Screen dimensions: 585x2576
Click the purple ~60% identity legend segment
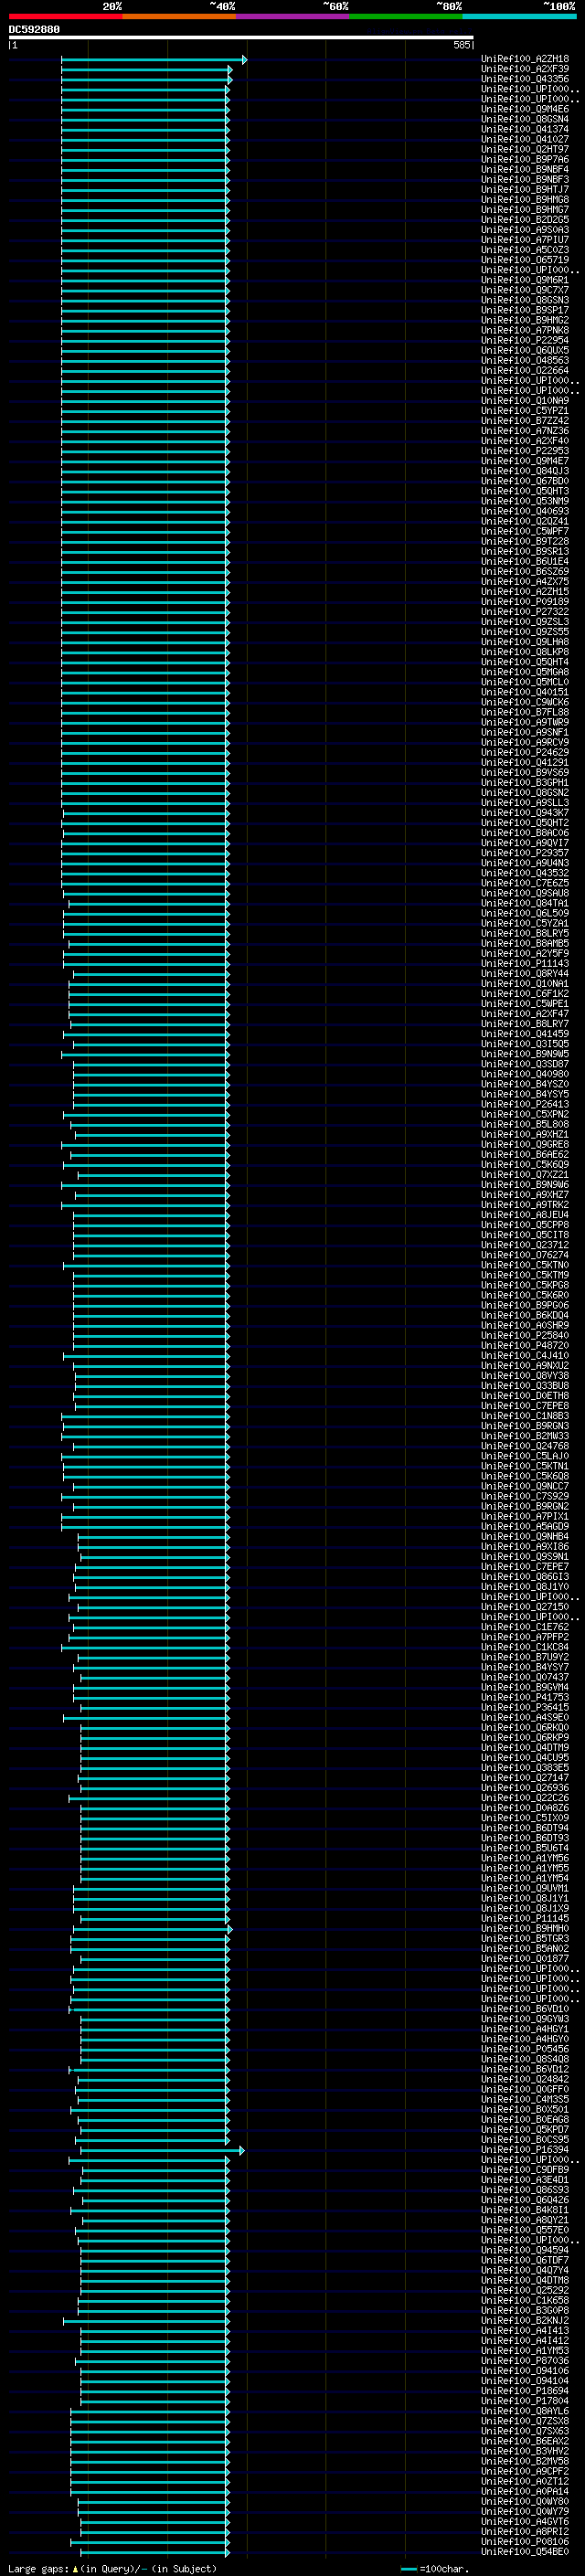[293, 16]
